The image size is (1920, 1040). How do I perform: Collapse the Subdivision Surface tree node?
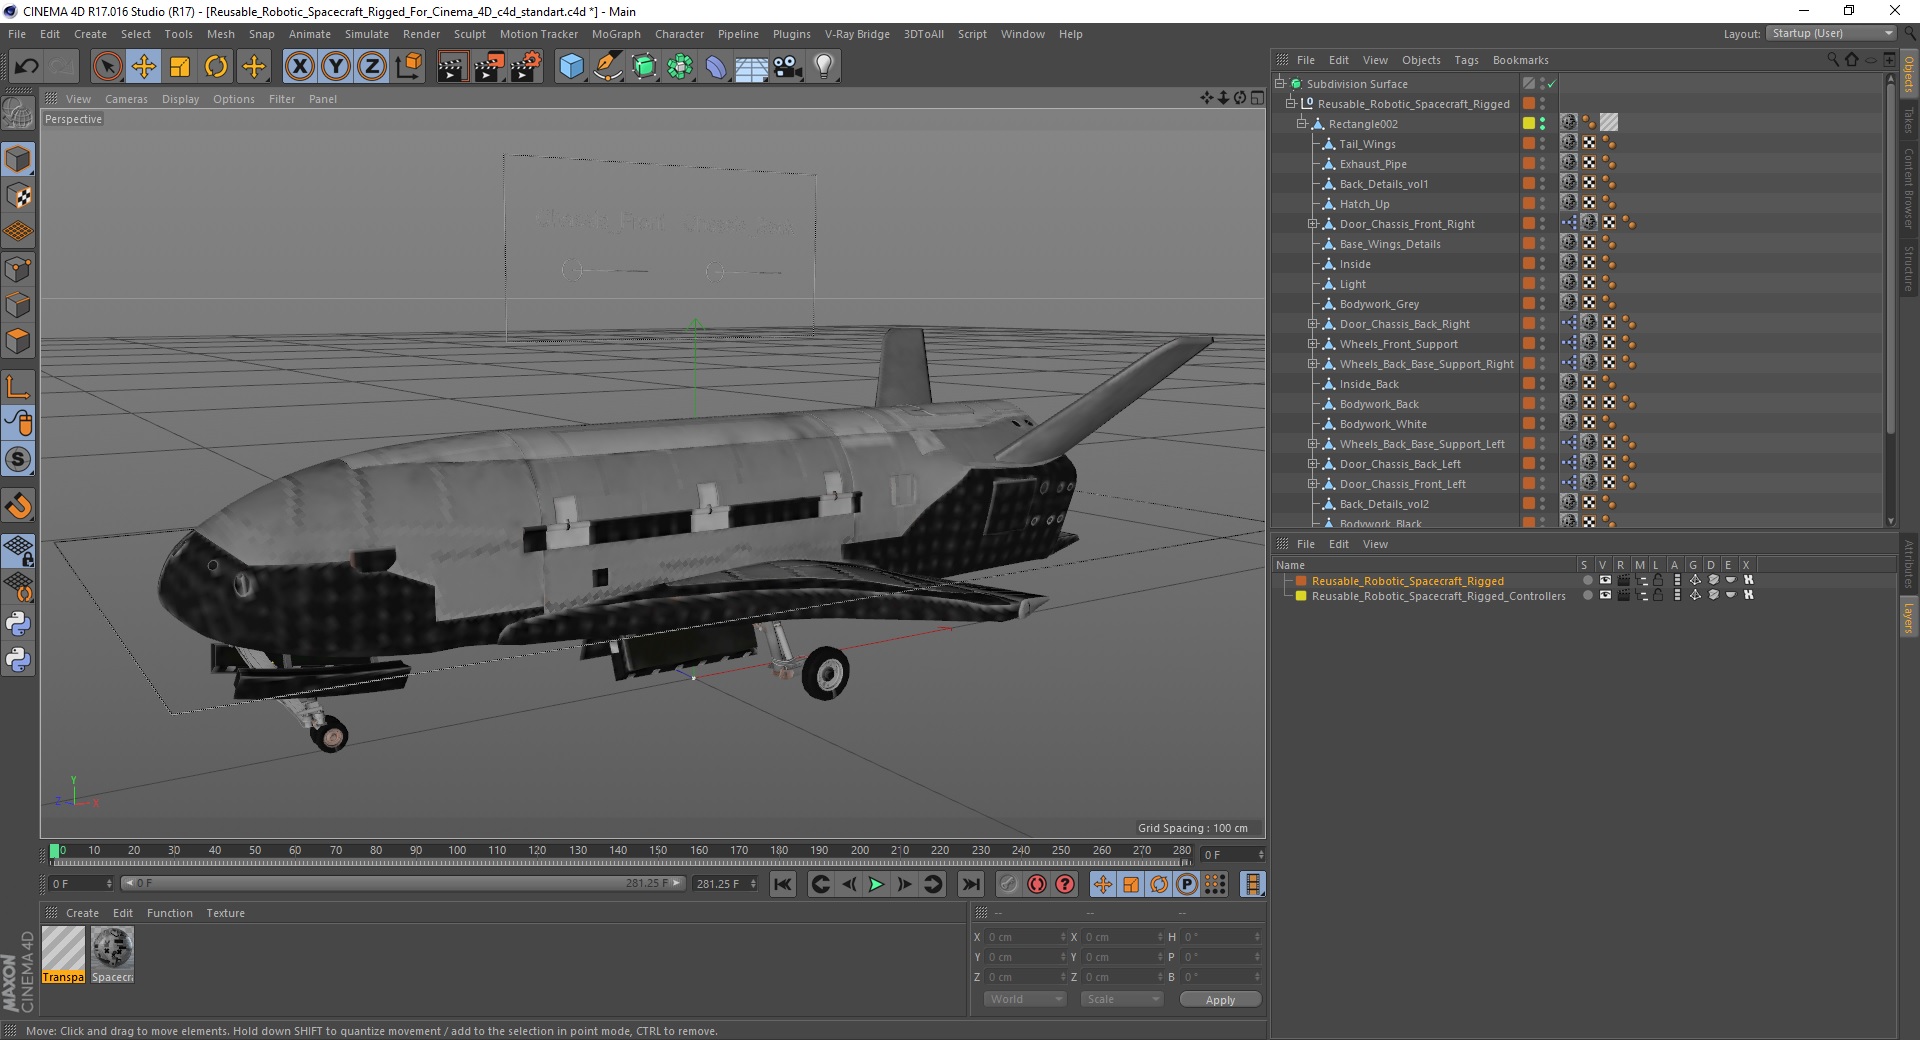pos(1280,84)
